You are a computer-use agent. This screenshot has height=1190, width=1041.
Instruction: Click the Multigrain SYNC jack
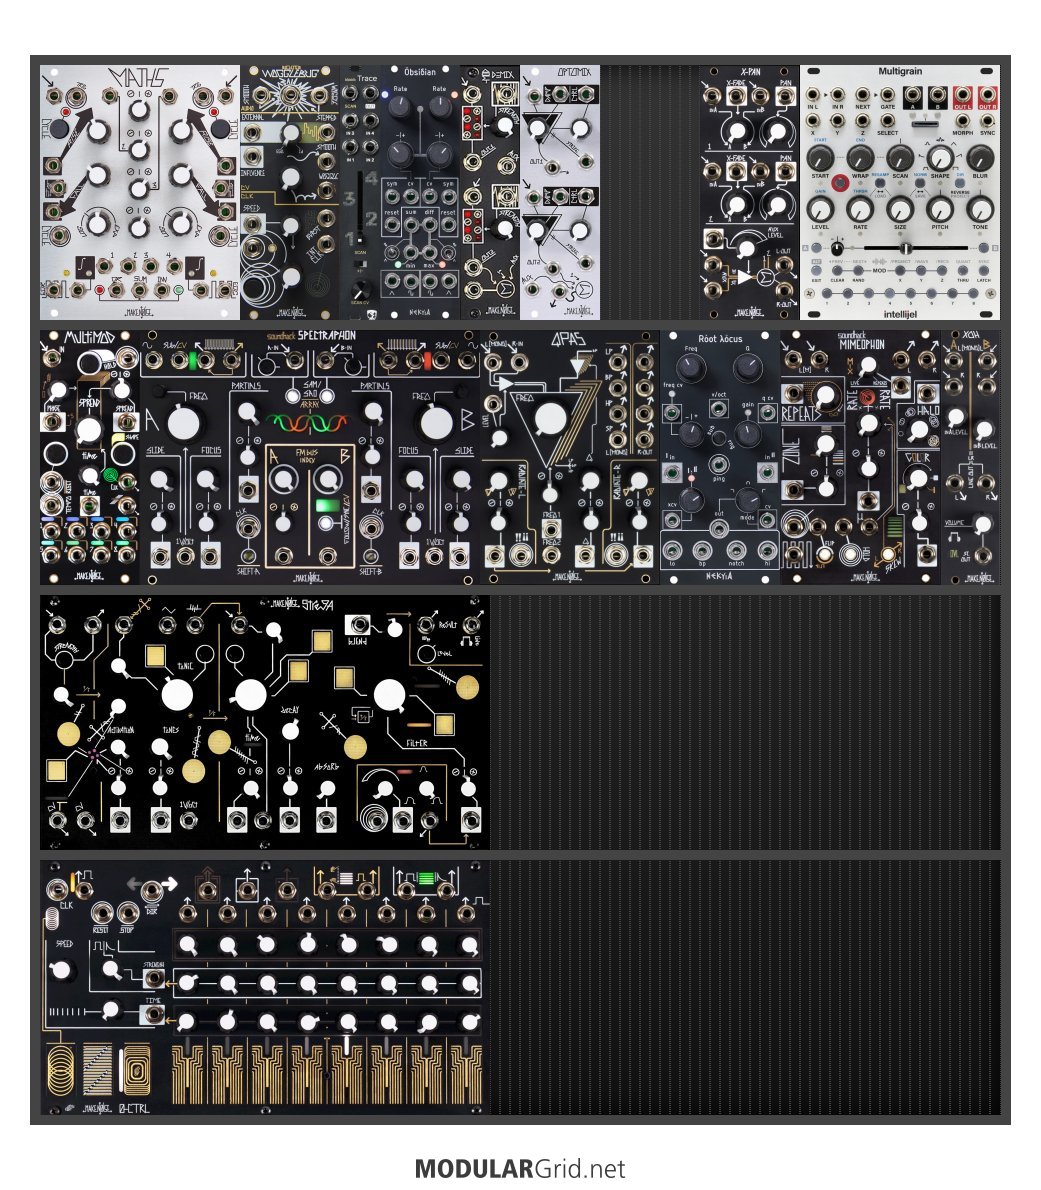click(987, 121)
